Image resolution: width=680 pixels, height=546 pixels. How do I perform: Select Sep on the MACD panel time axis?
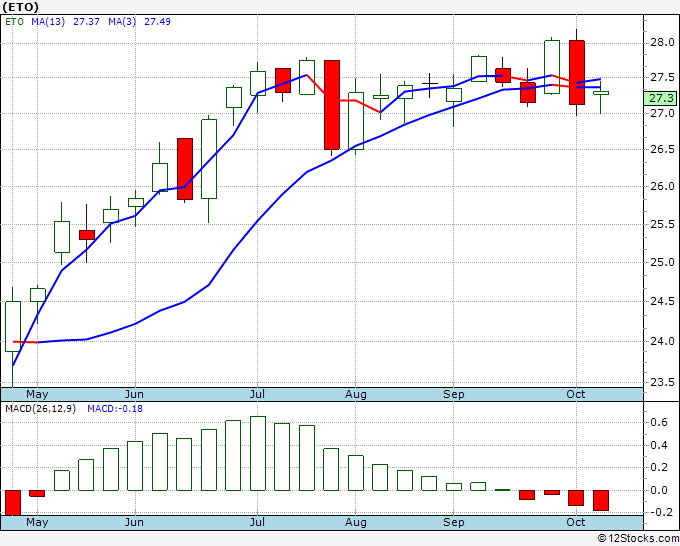pyautogui.click(x=454, y=522)
